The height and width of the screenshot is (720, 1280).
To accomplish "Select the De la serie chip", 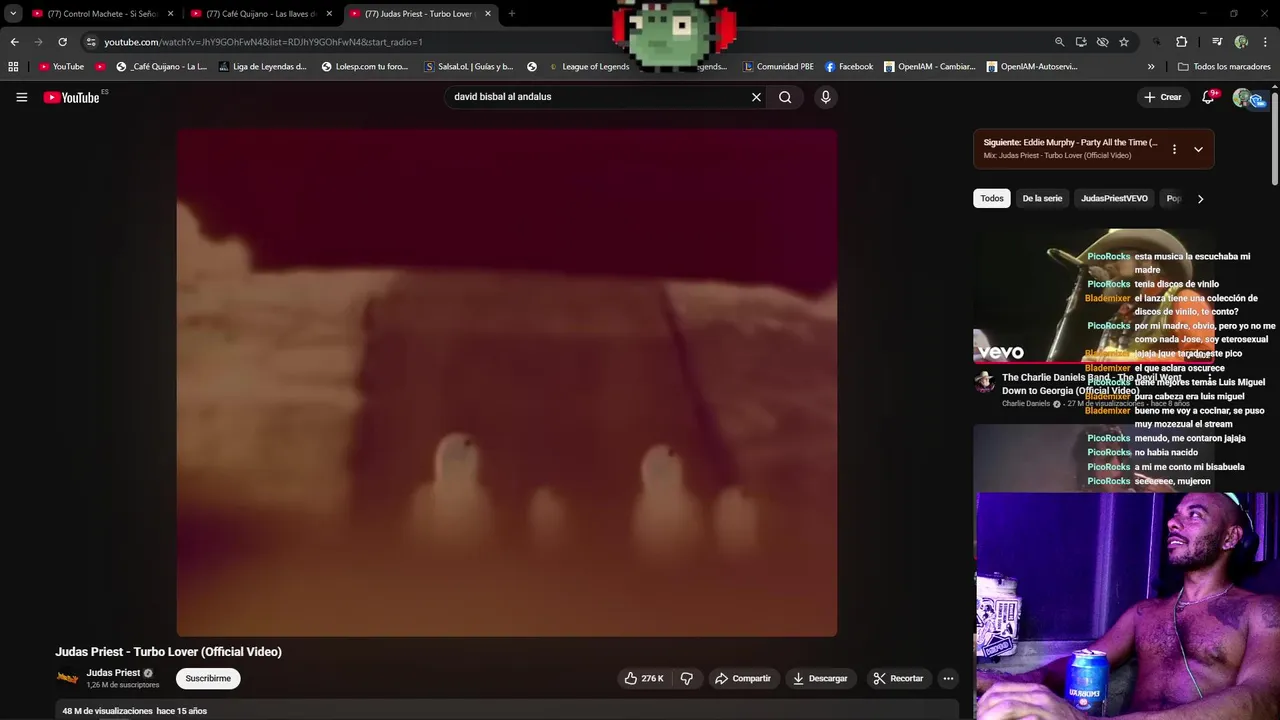I will pyautogui.click(x=1042, y=198).
